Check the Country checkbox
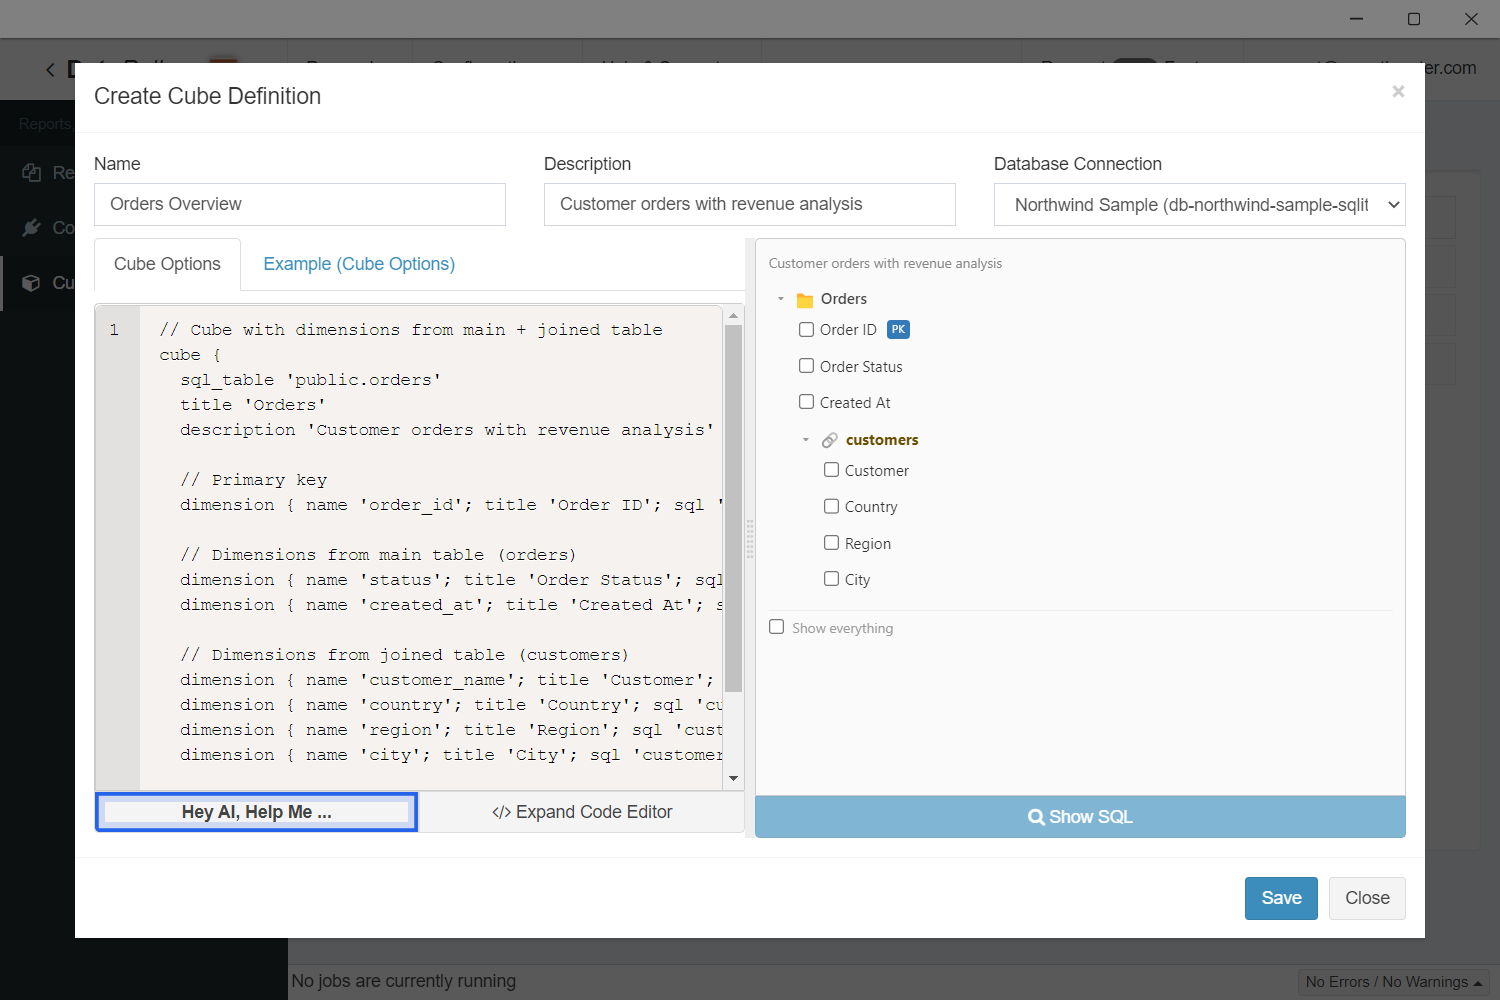Screen dimensions: 1500x1000 (831, 506)
